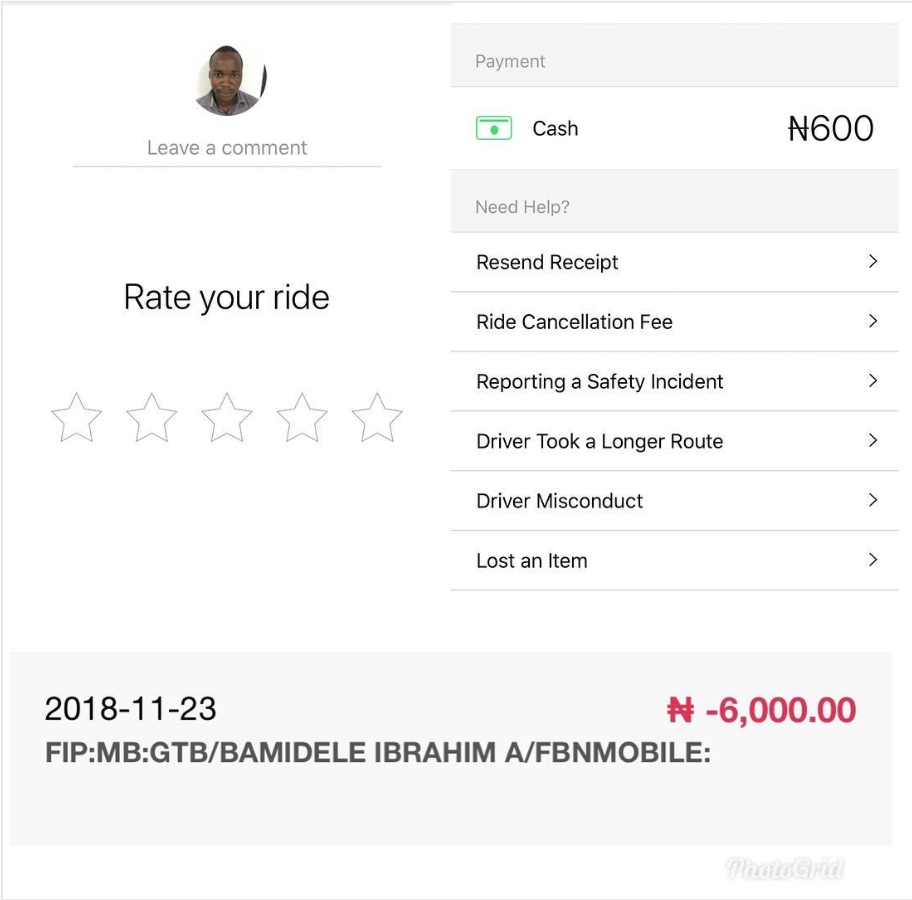Viewport: 912px width, 900px height.
Task: Click the second rating star
Action: [x=152, y=418]
